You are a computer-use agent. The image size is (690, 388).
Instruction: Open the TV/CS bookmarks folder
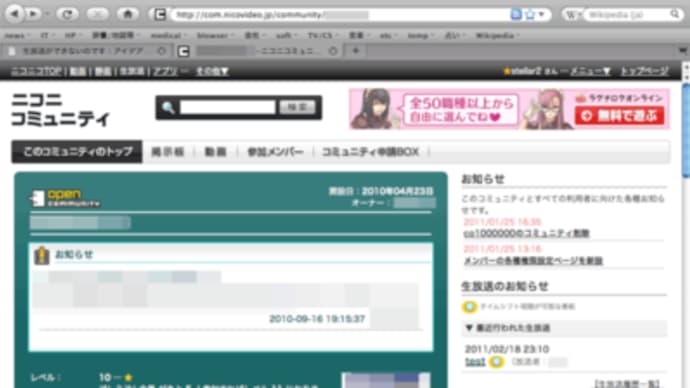coord(322,35)
